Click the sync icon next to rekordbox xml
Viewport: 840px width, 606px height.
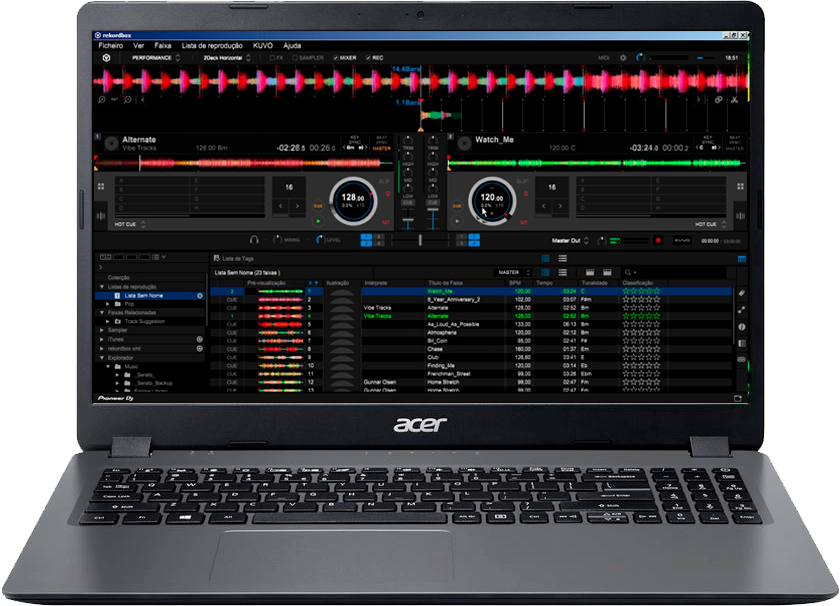click(x=200, y=348)
